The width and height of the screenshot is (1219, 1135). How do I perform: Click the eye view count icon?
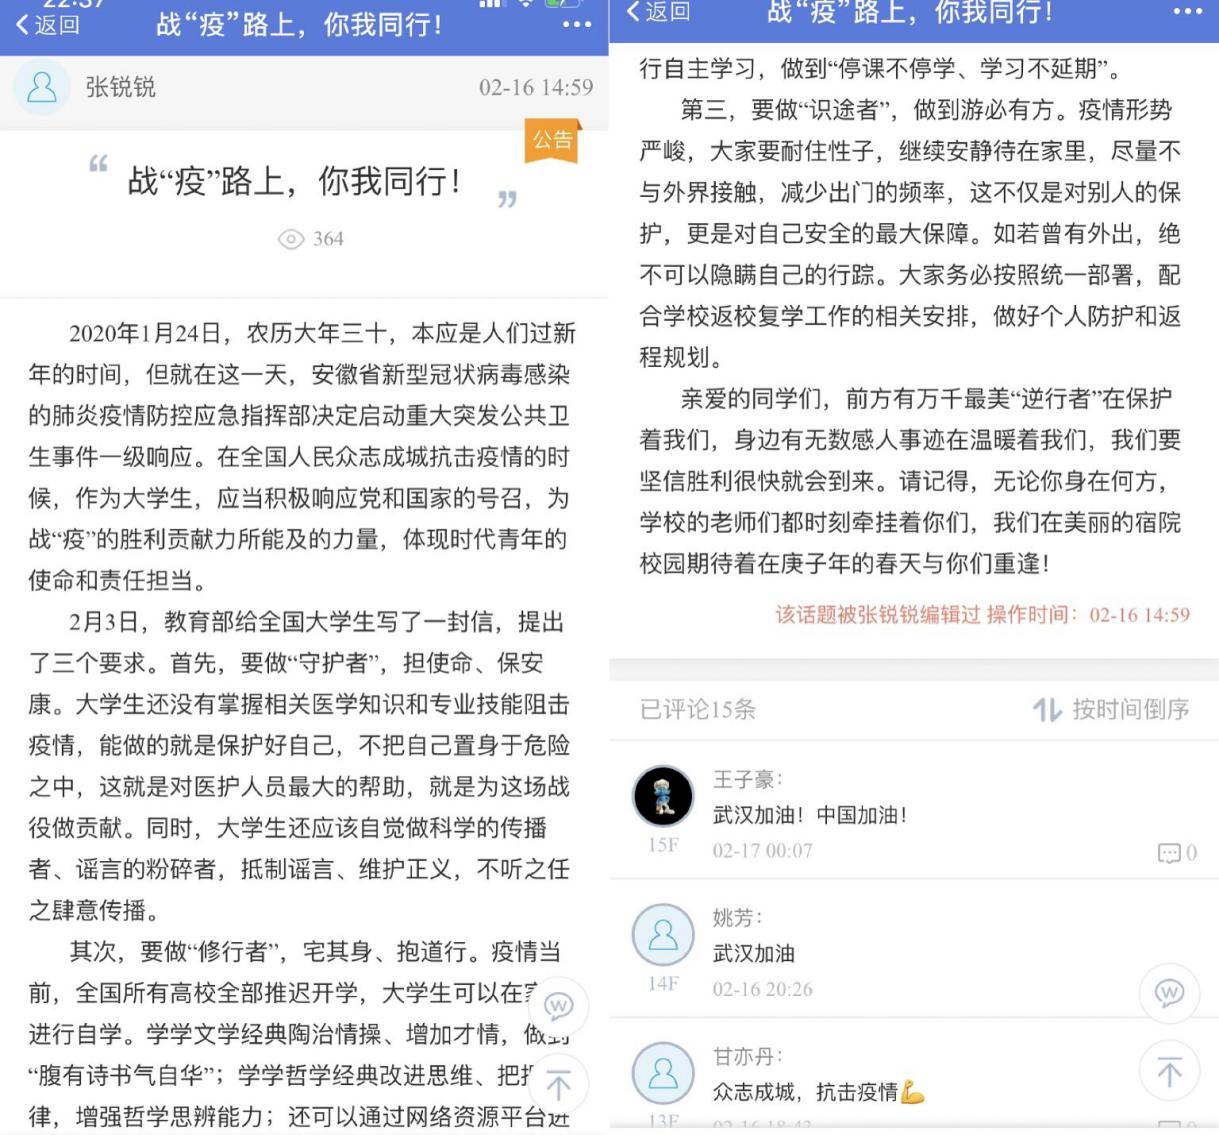(290, 239)
